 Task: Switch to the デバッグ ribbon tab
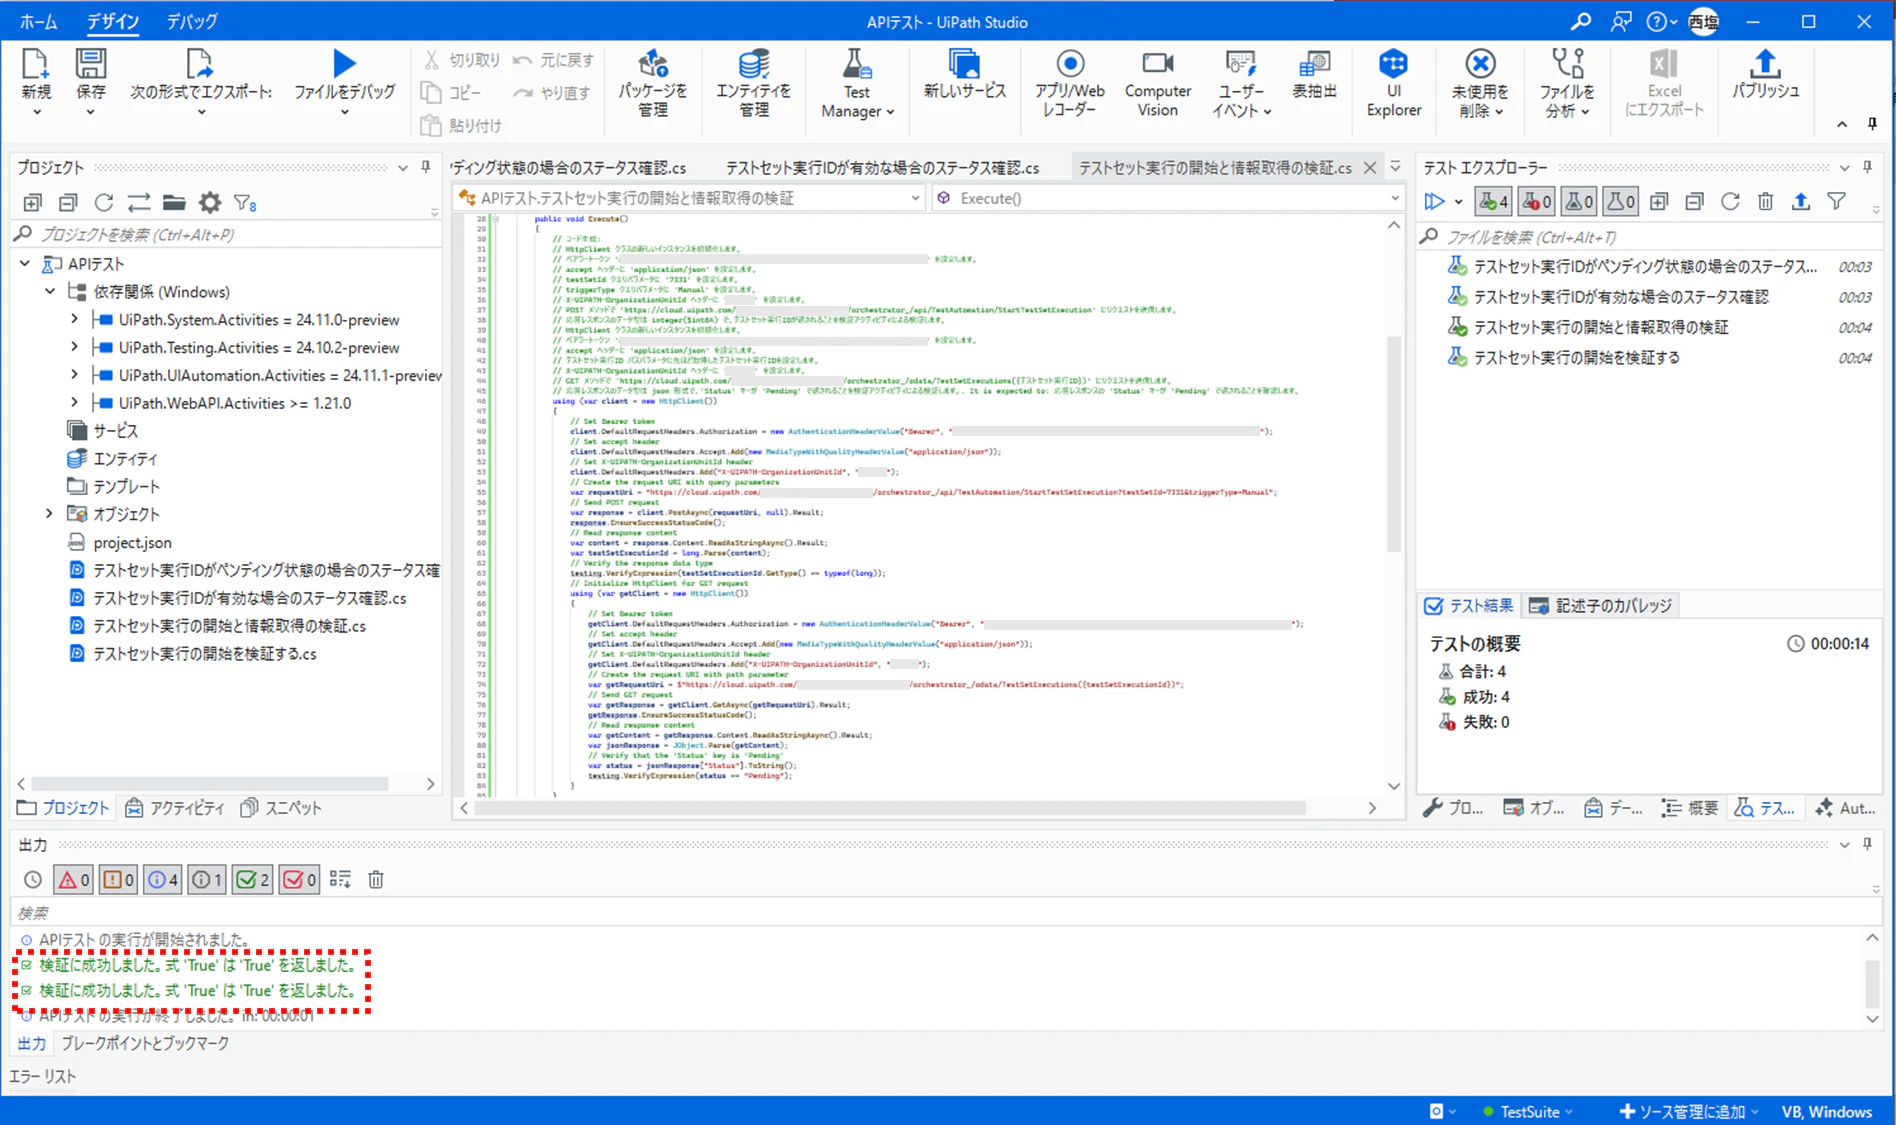tap(192, 21)
